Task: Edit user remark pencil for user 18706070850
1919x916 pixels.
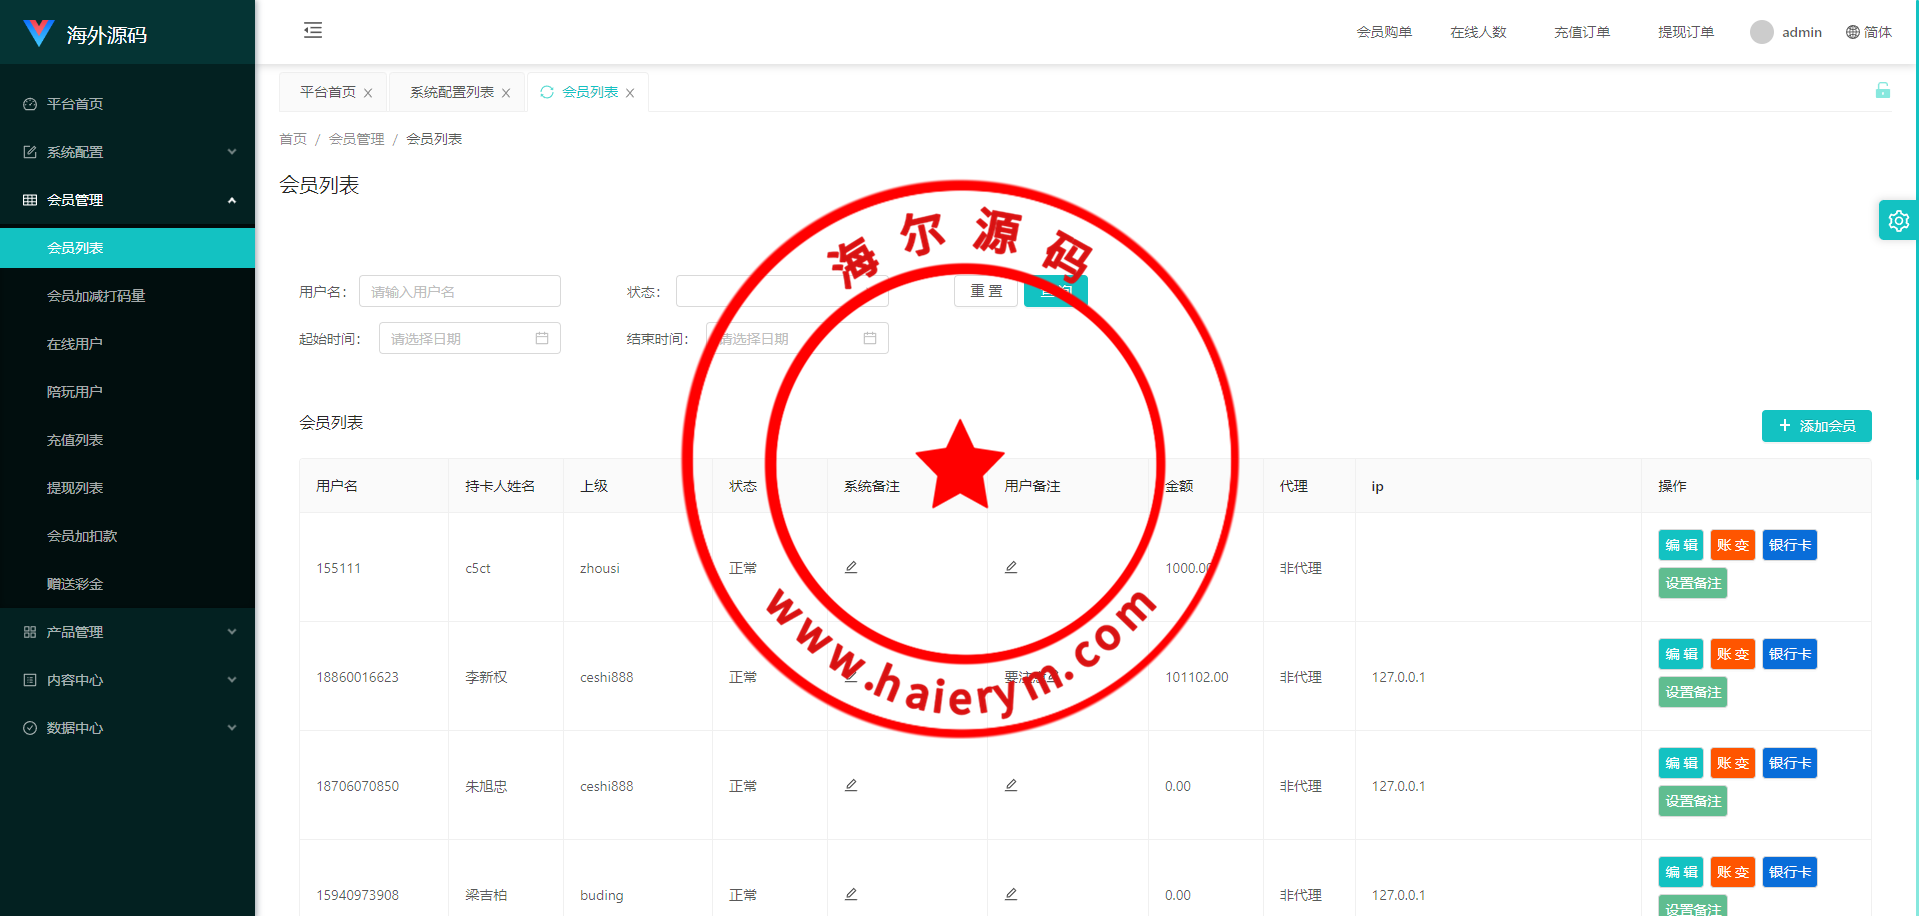Action: tap(1011, 785)
